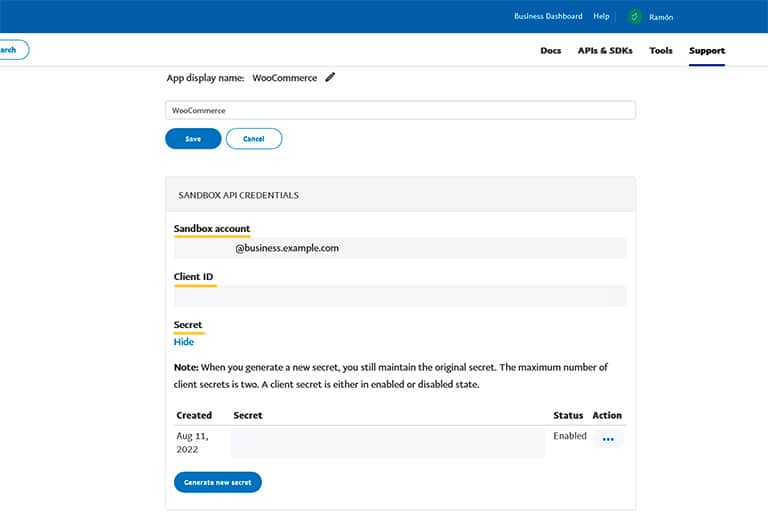Open the Ramón account menu
The width and height of the screenshot is (768, 512).
661,17
